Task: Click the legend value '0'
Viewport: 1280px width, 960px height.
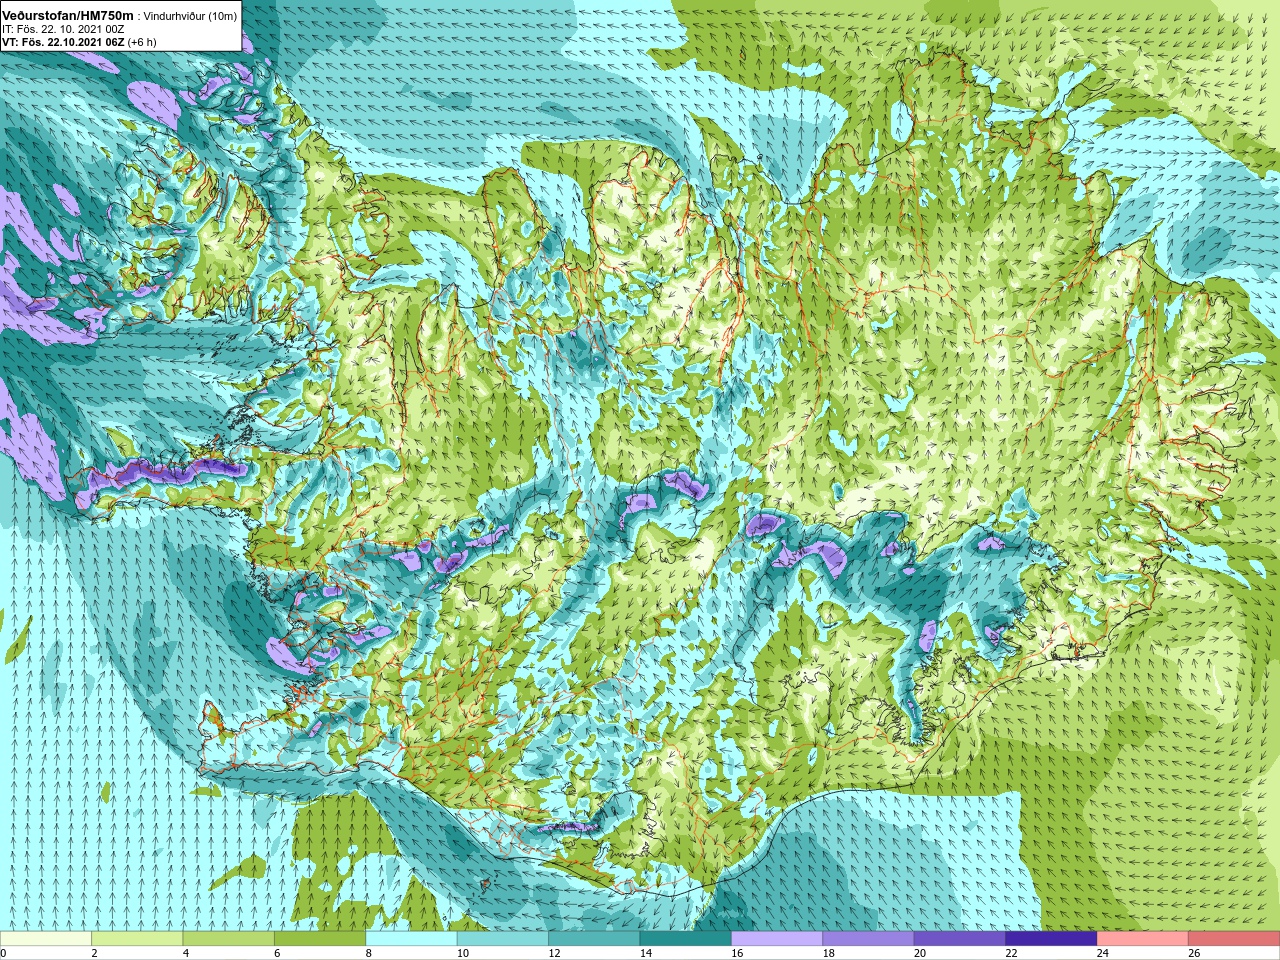Action: coord(4,953)
